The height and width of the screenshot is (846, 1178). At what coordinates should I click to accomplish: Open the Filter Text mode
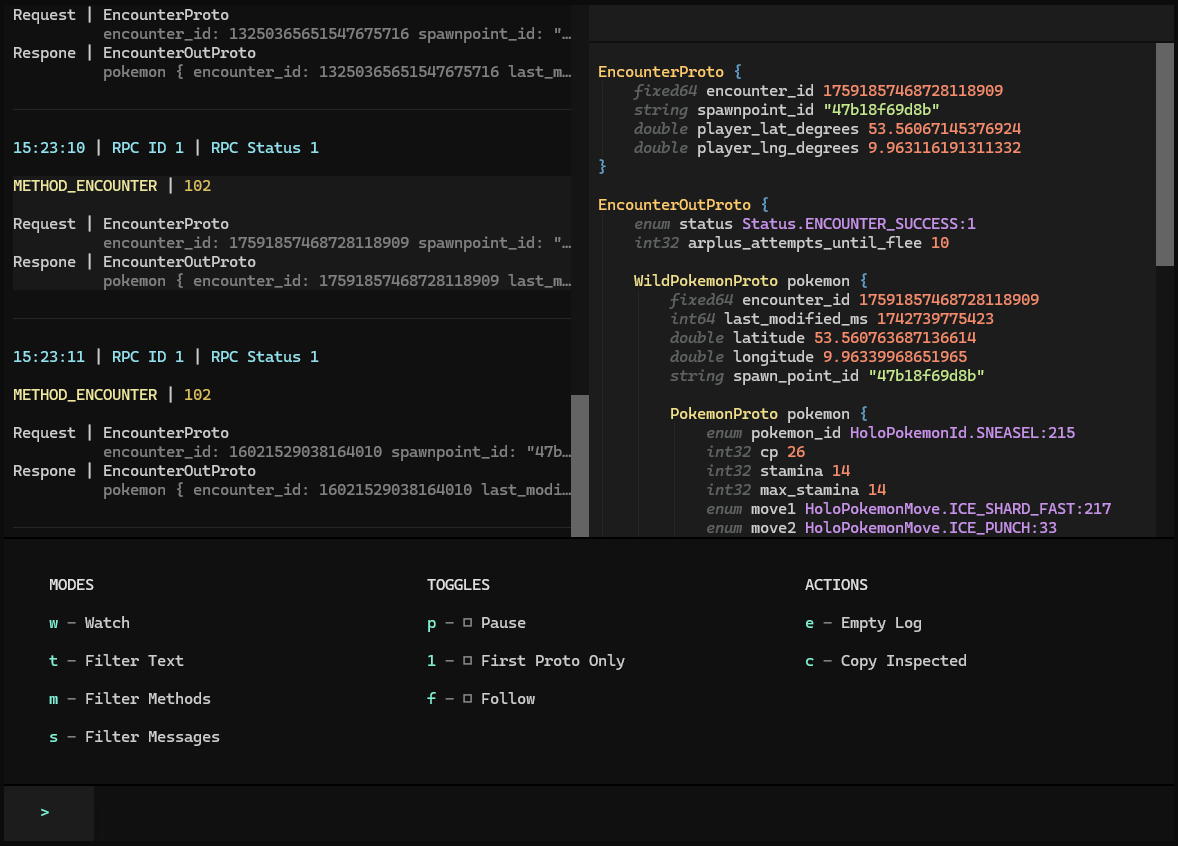123,660
